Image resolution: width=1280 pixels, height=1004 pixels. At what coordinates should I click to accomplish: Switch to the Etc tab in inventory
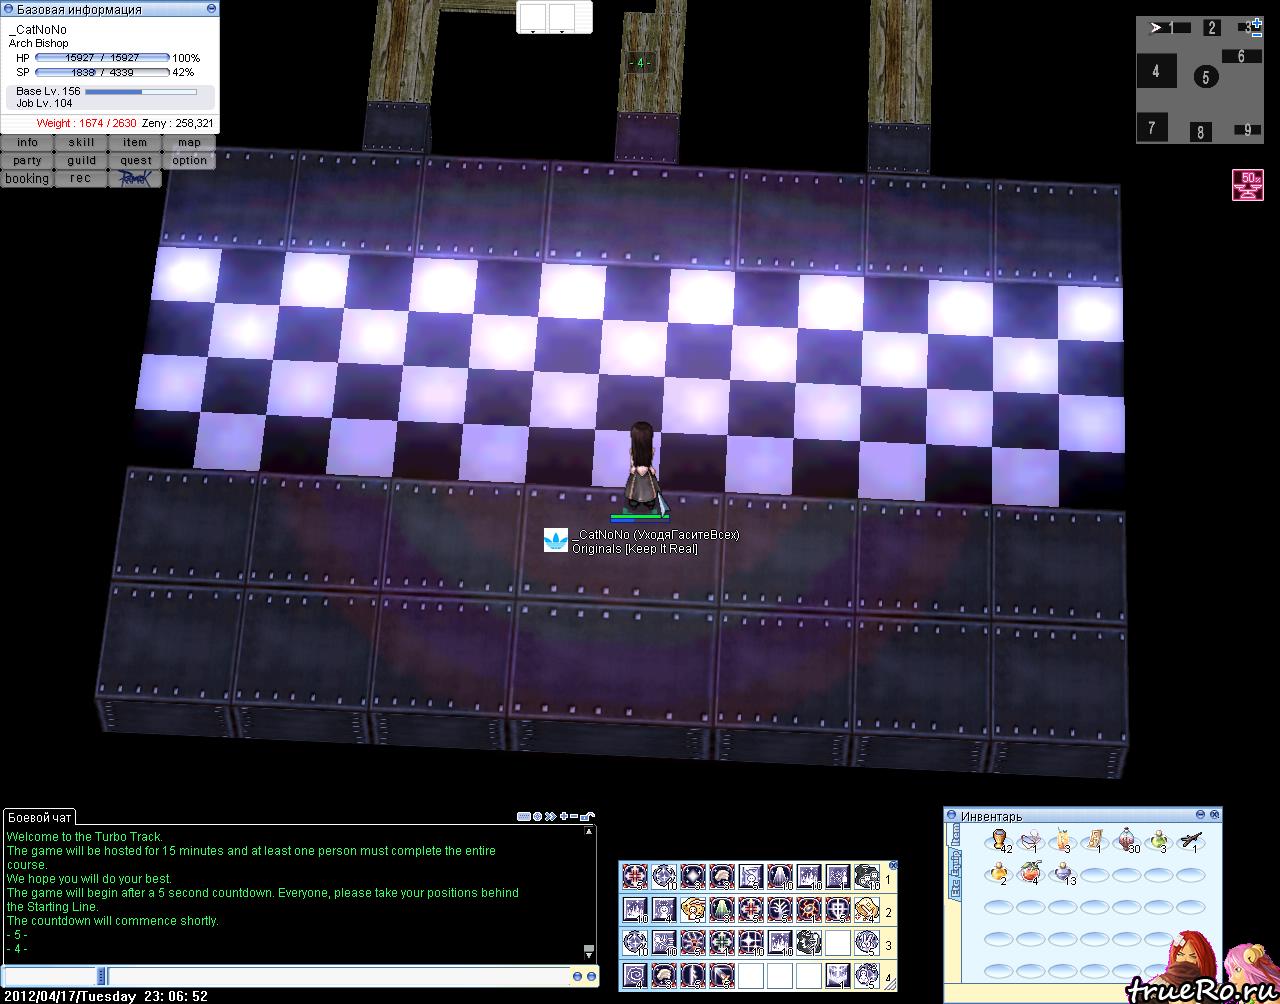pos(956,890)
